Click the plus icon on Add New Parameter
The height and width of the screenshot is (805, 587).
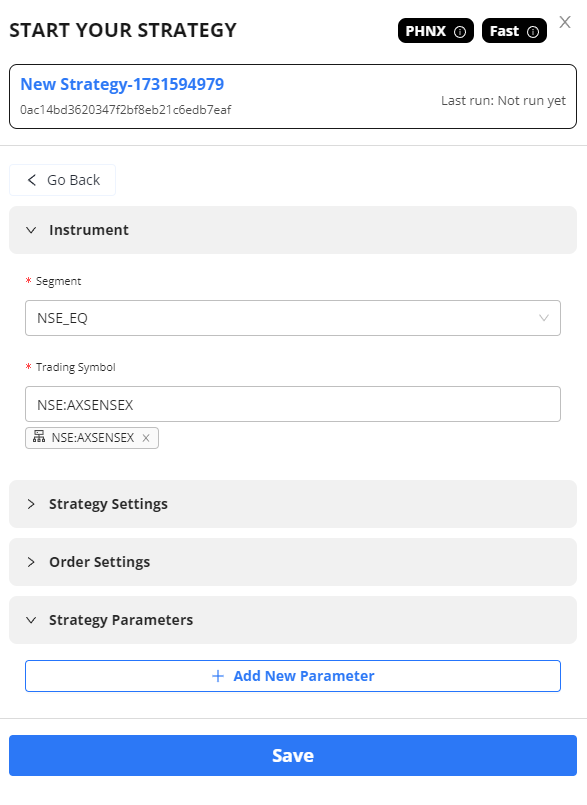click(x=218, y=676)
